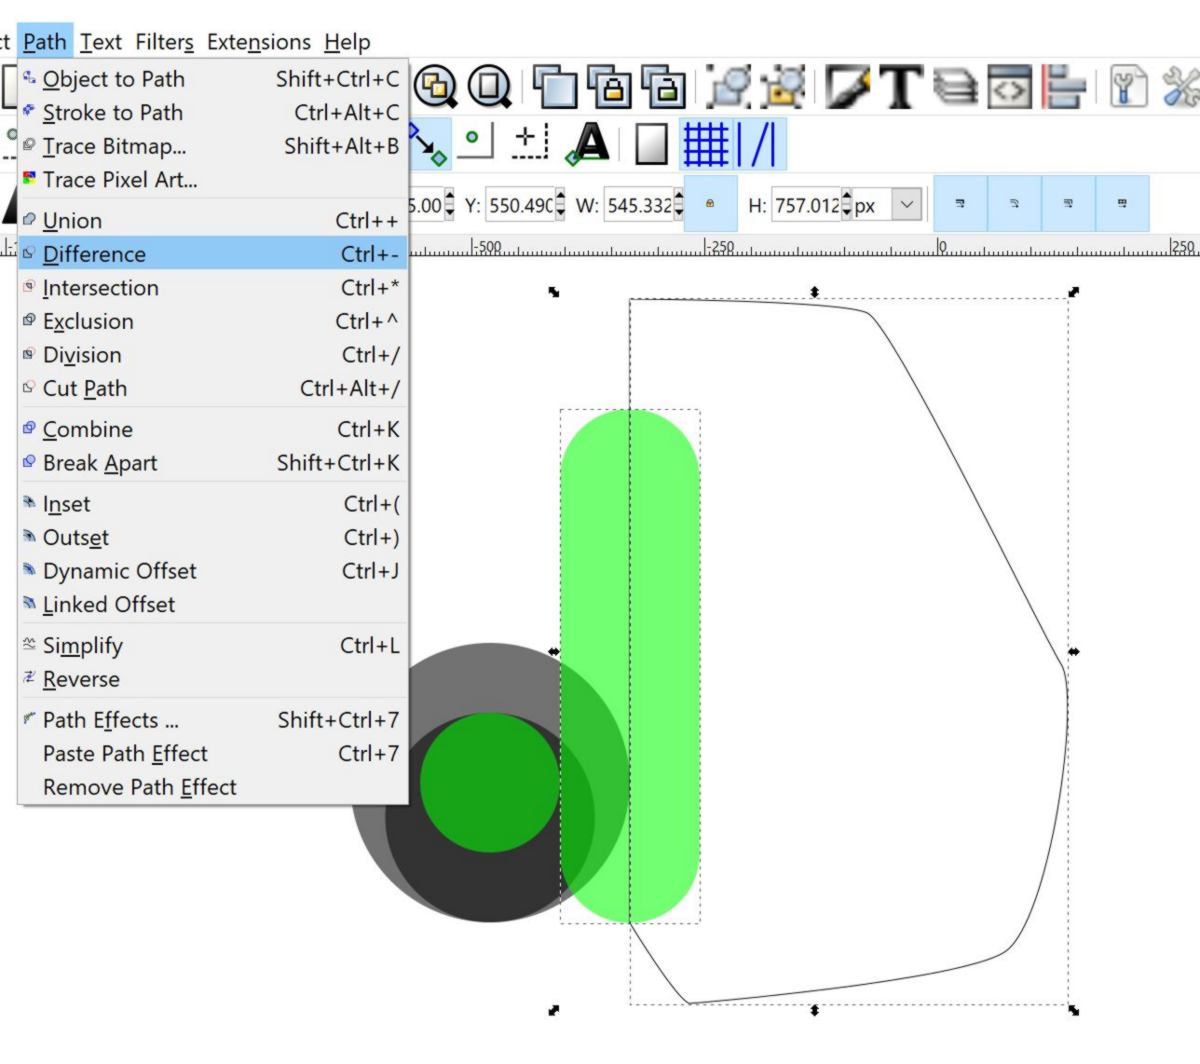Toggle the width/height lock ratio button
This screenshot has height=1064, width=1200.
coord(711,204)
